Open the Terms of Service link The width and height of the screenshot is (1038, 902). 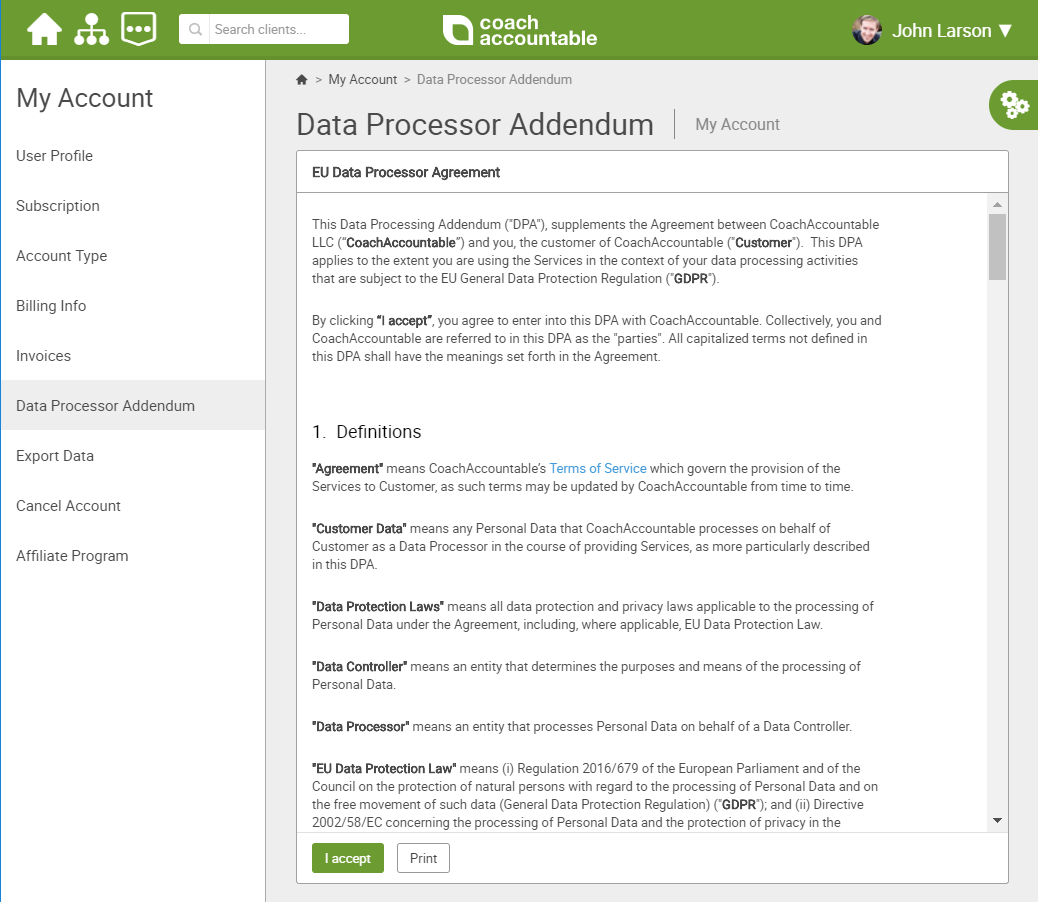598,469
